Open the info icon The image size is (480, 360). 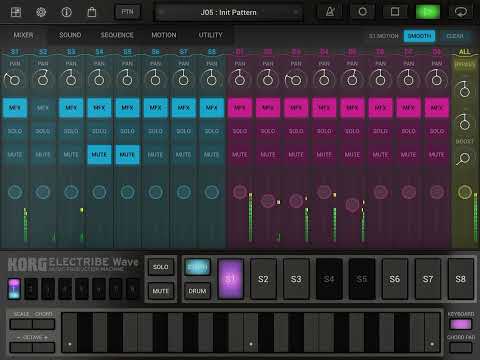click(66, 12)
